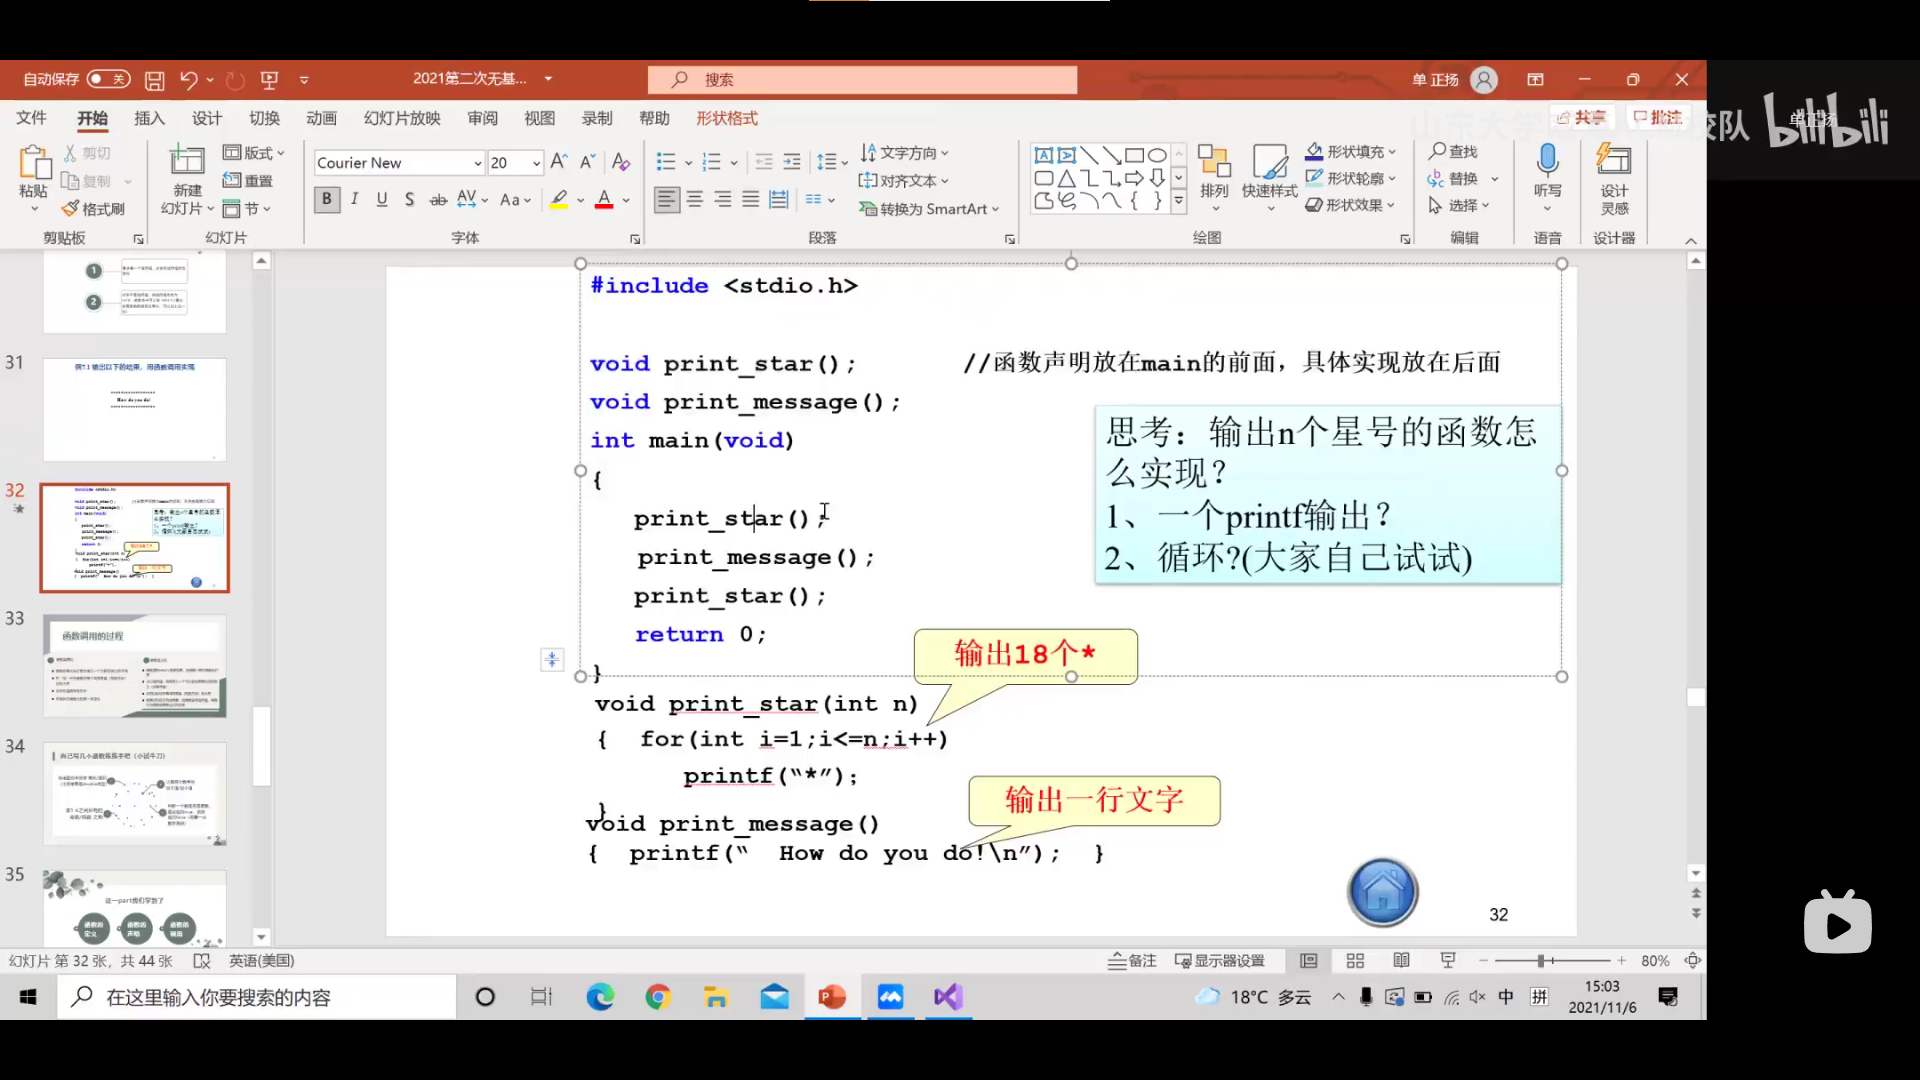
Task: Click the Undo arrow icon
Action: tap(188, 80)
